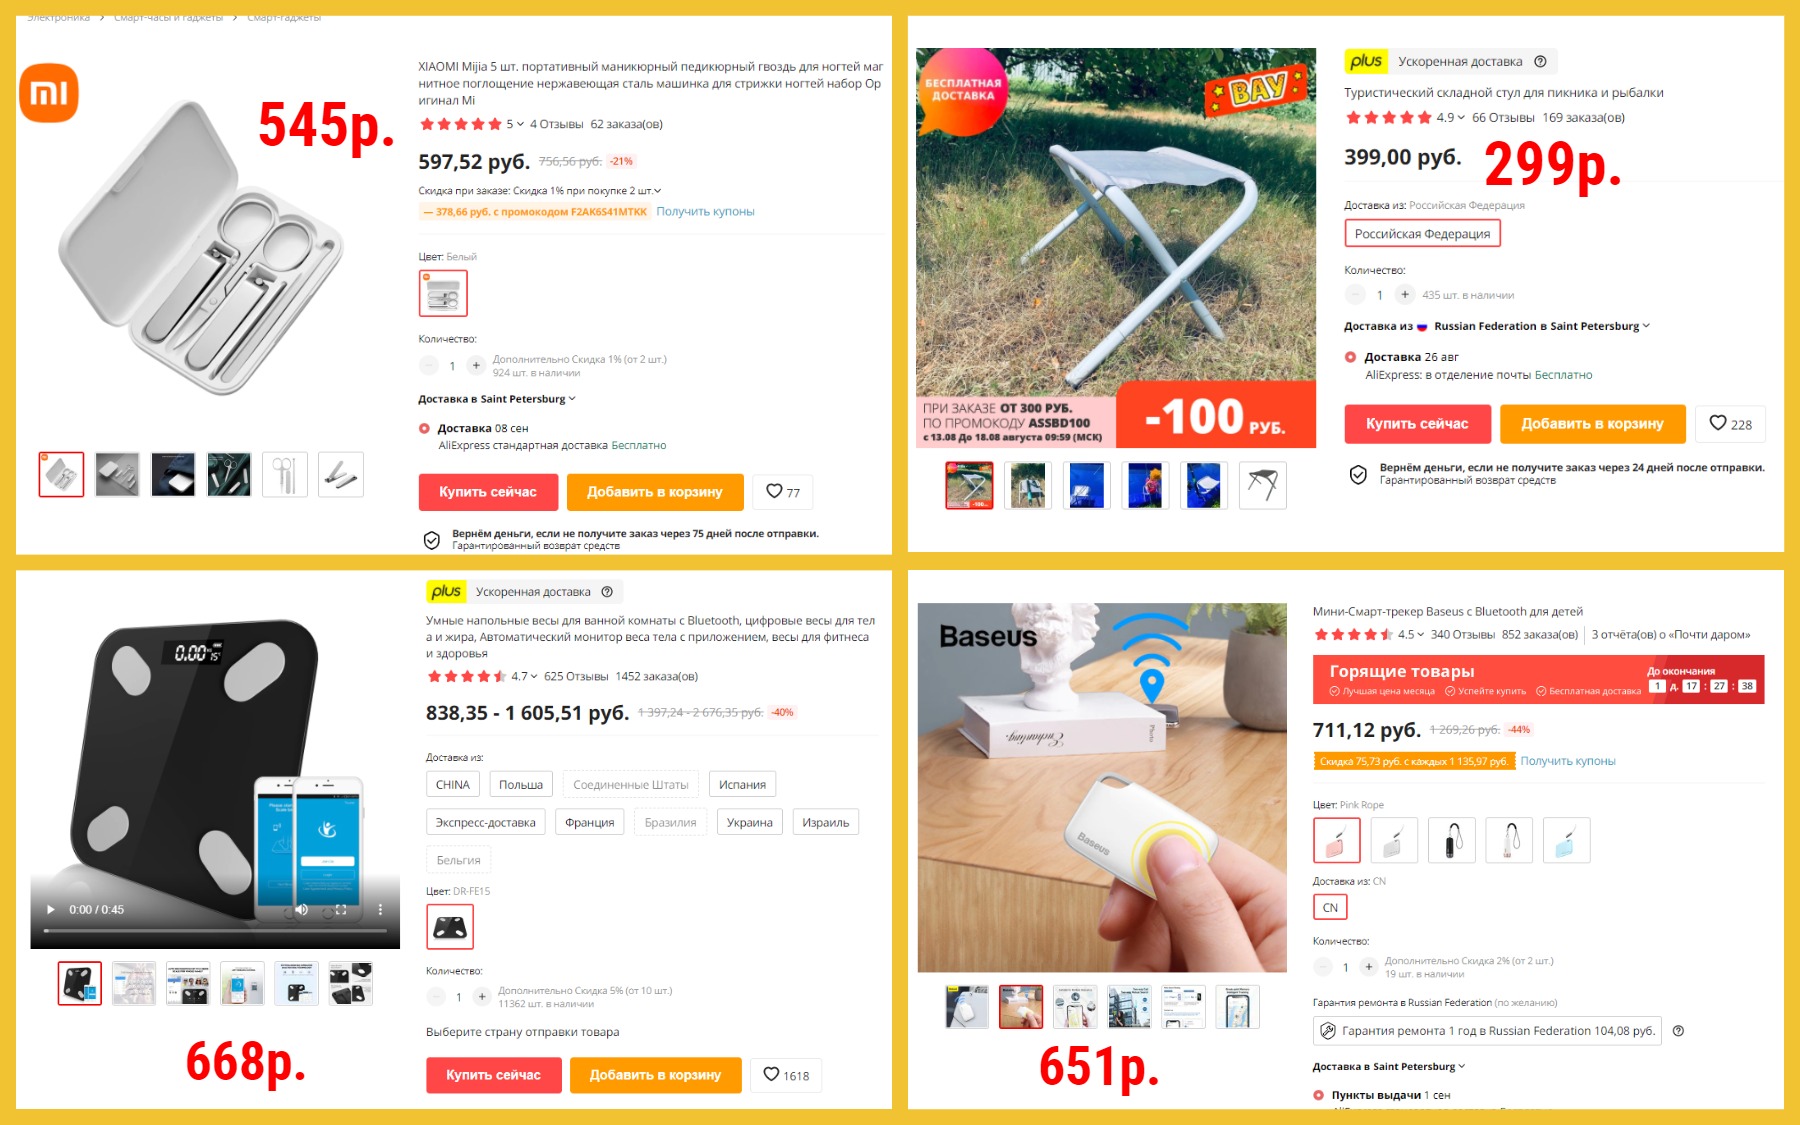Click info icon beside Гарантия ремонта option
The height and width of the screenshot is (1125, 1800).
1678,1031
